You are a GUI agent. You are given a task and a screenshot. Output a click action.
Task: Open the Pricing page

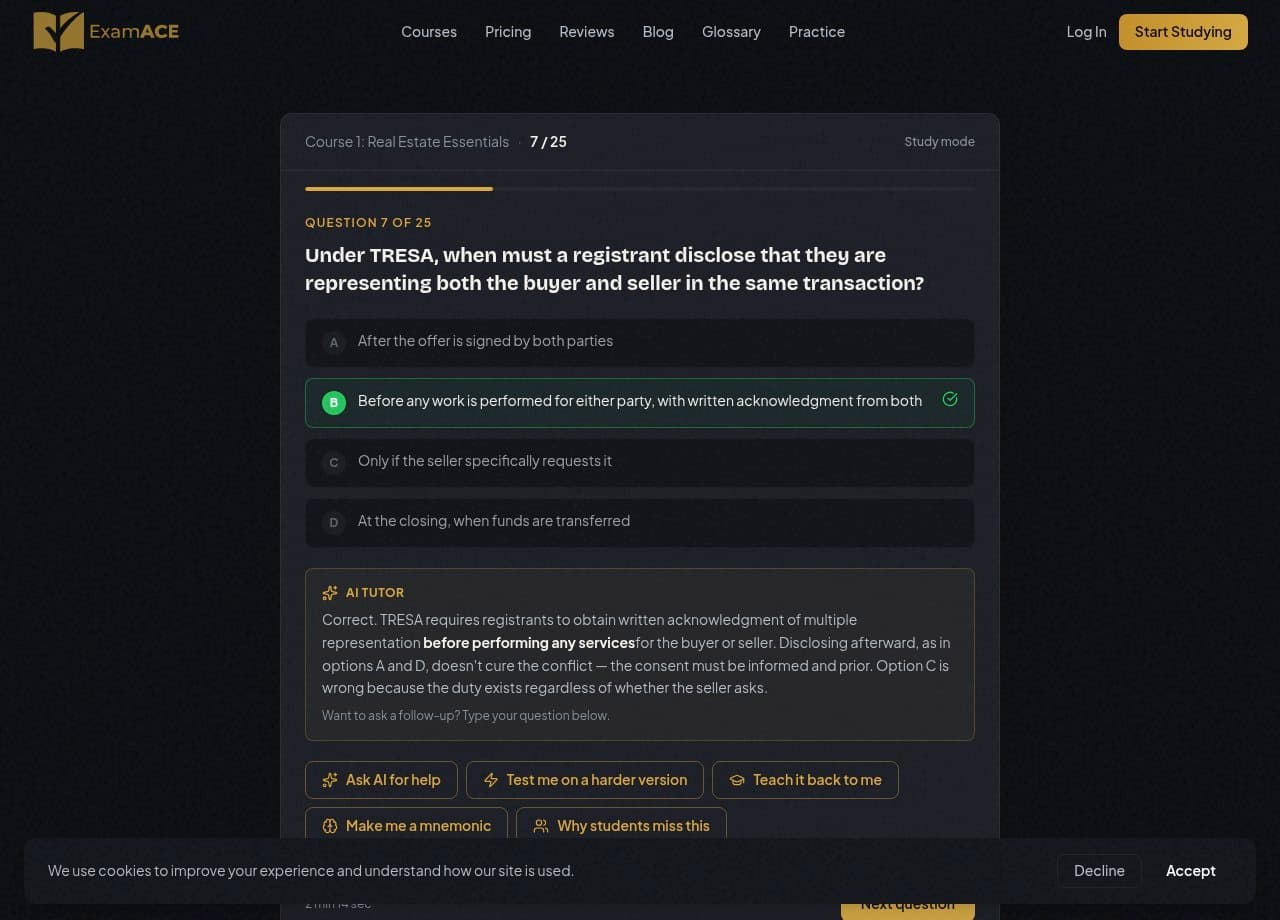click(x=508, y=32)
